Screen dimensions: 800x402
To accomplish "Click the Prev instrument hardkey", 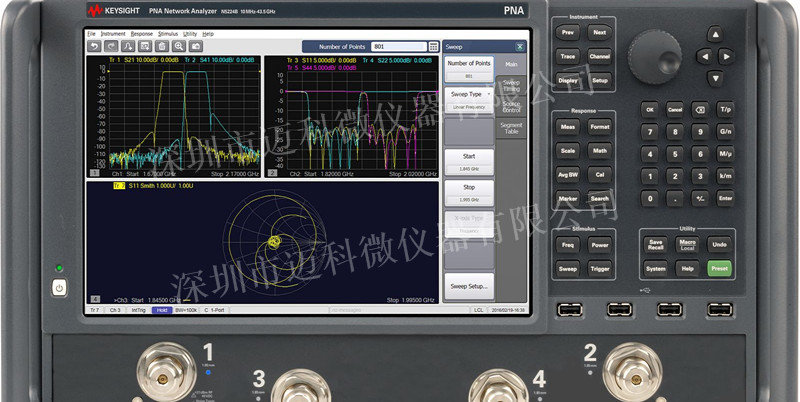I will (567, 32).
